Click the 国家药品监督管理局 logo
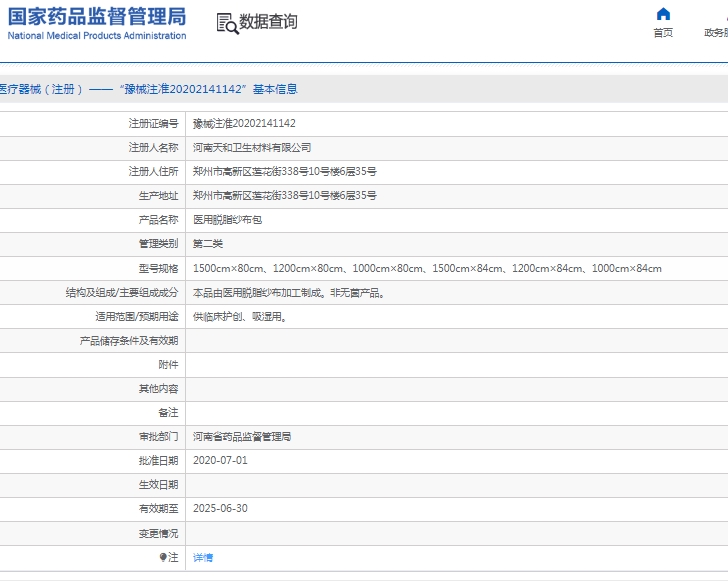728x581 pixels. pos(97,16)
